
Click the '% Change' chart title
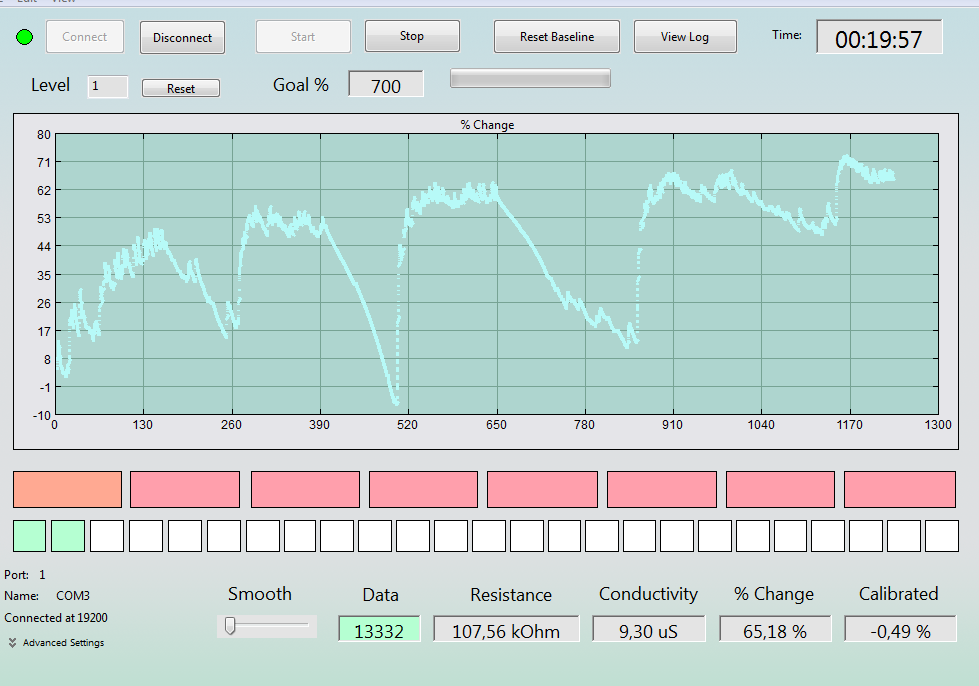(488, 125)
